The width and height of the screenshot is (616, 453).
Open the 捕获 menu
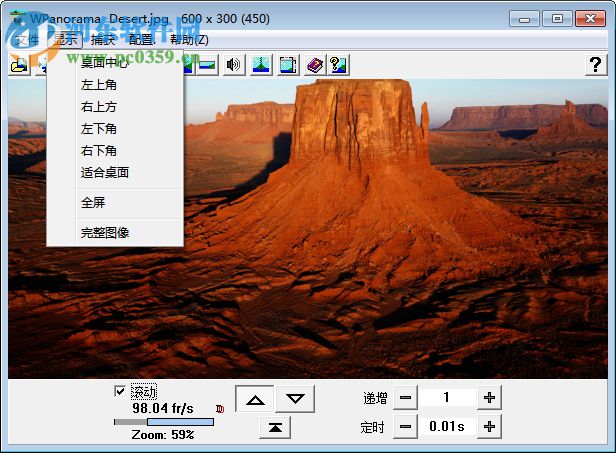click(103, 40)
